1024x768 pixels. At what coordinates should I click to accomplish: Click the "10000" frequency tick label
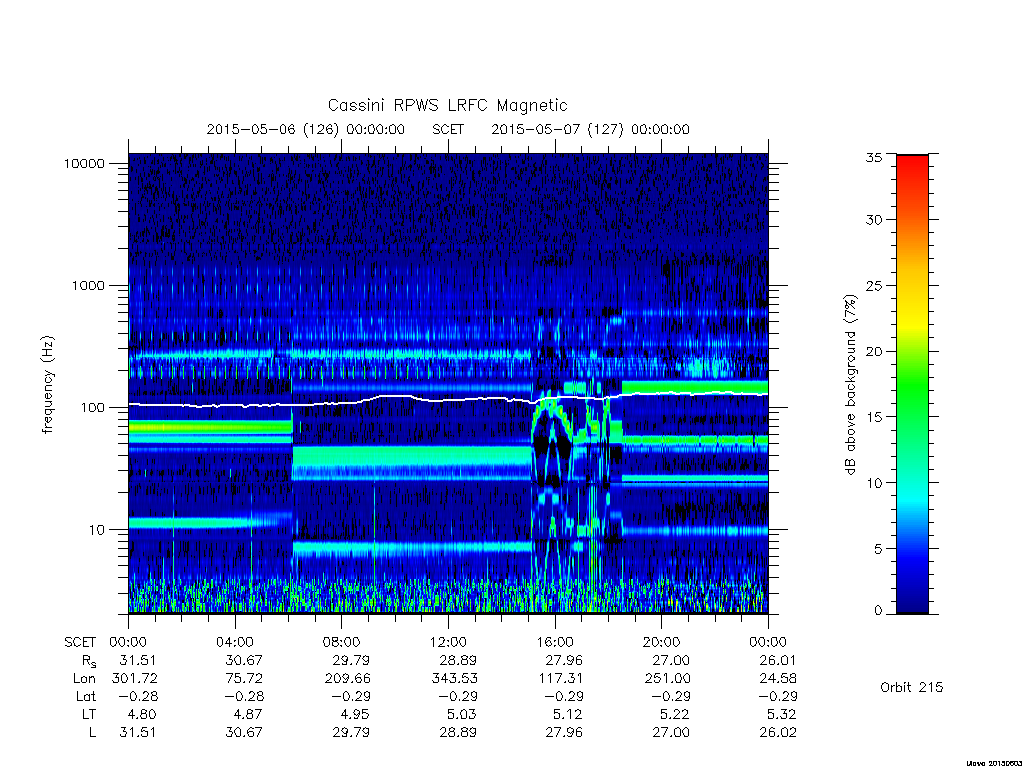point(84,164)
